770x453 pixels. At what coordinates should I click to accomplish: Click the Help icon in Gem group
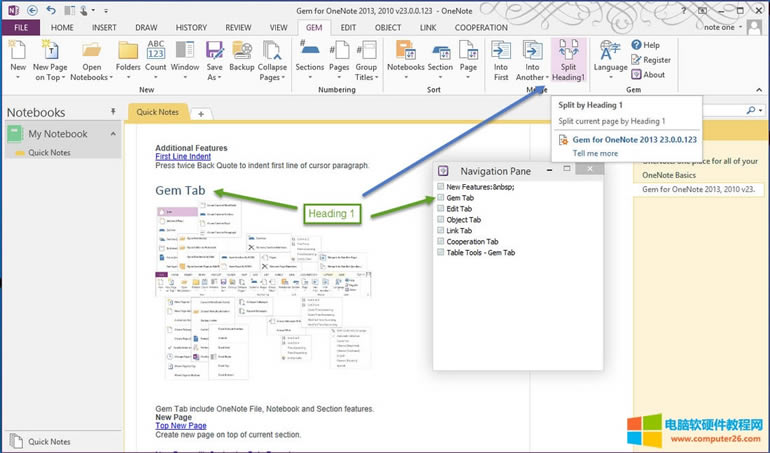tap(644, 45)
